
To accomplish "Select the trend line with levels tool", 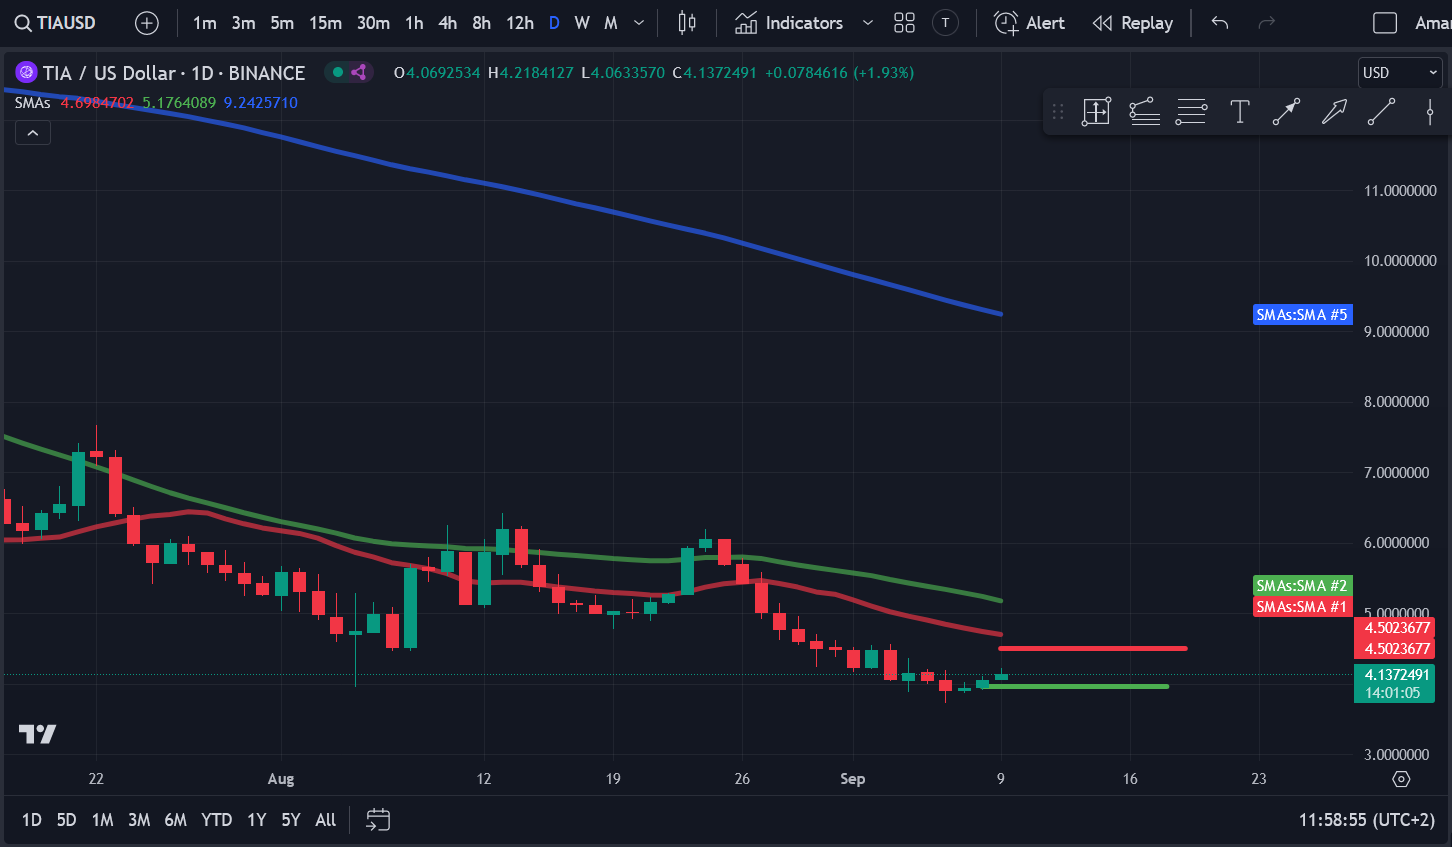I will click(1144, 112).
